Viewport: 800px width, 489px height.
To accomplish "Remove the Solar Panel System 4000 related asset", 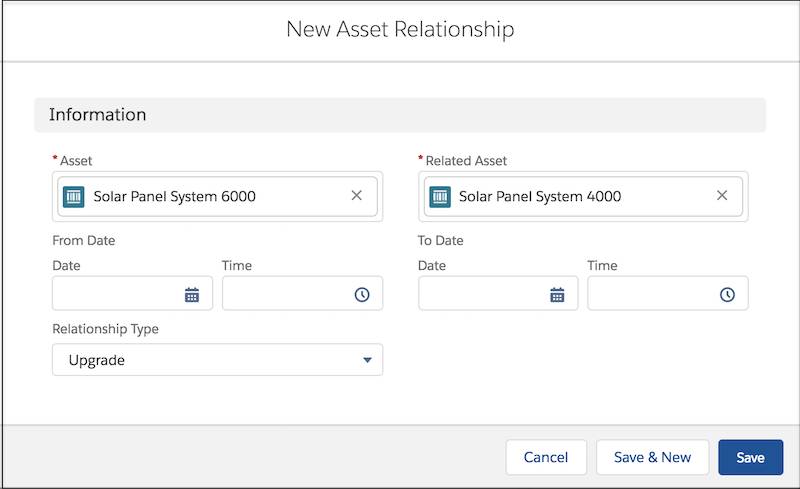I will (x=722, y=196).
